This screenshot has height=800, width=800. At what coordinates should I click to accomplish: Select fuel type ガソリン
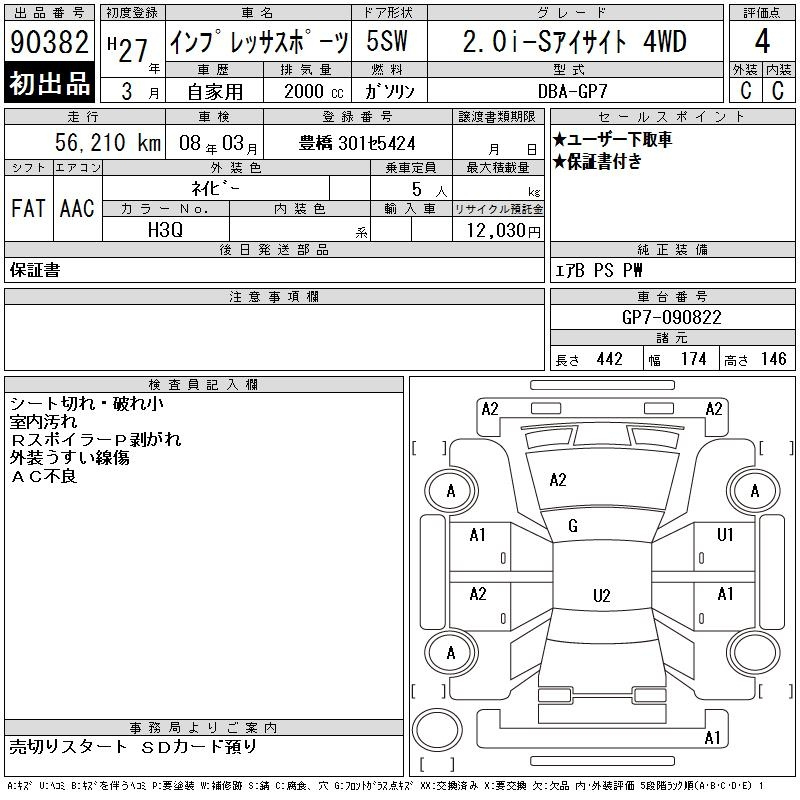(x=390, y=91)
